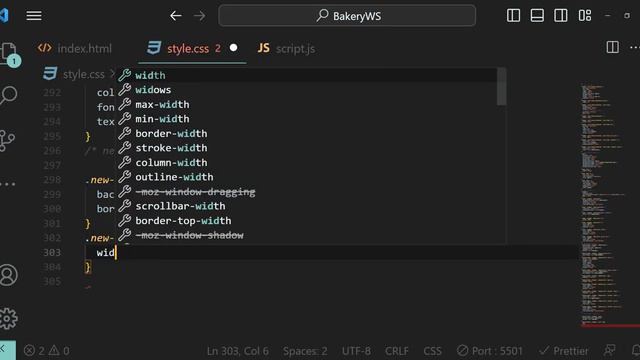Open the Accounts icon
This screenshot has width=640, height=360.
pos(8,275)
